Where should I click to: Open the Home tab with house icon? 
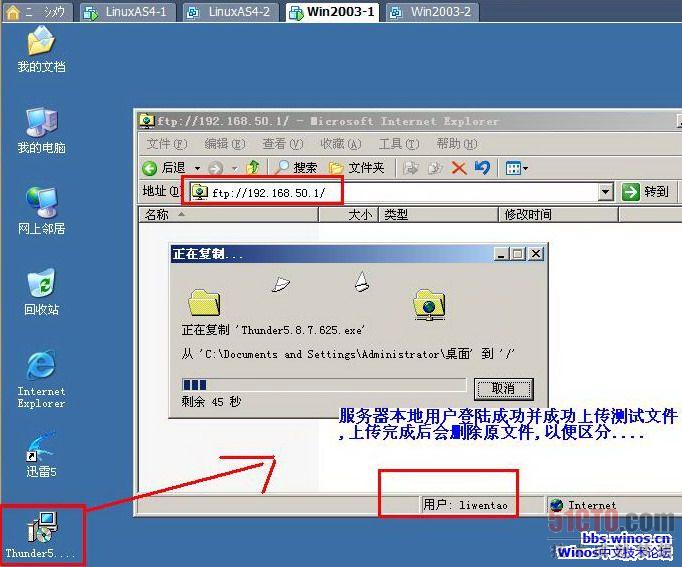point(37,12)
